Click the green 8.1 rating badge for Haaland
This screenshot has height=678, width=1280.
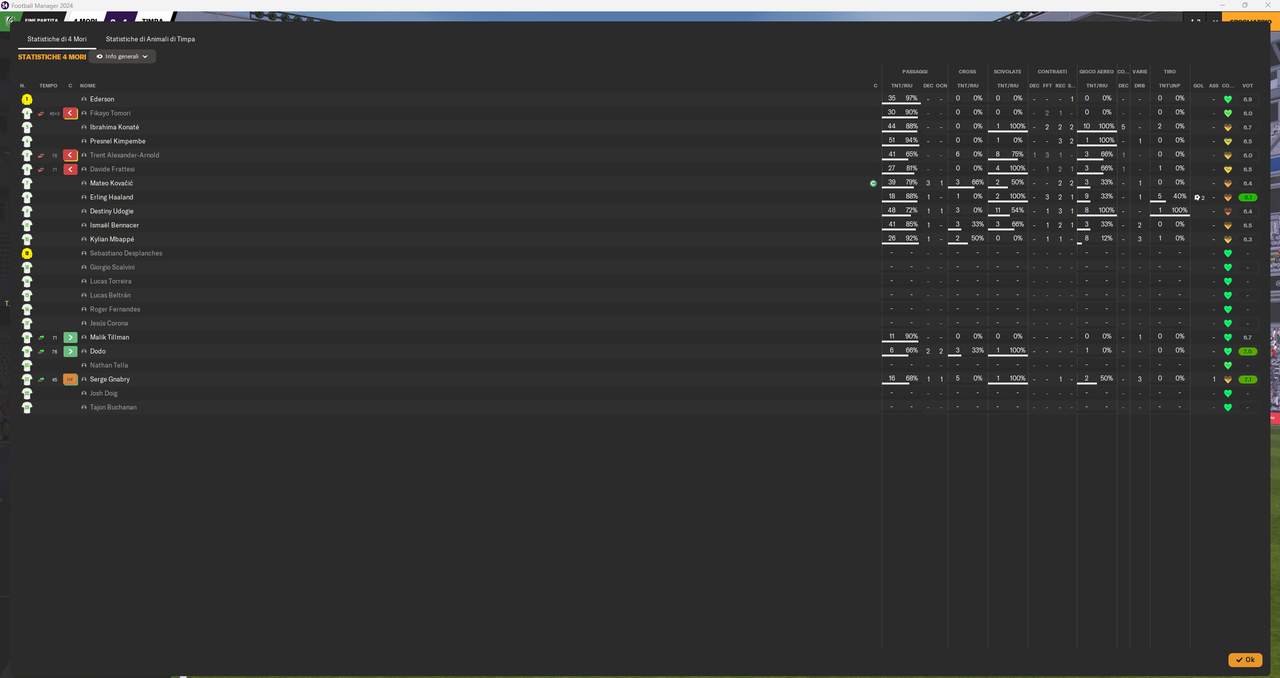(1247, 197)
